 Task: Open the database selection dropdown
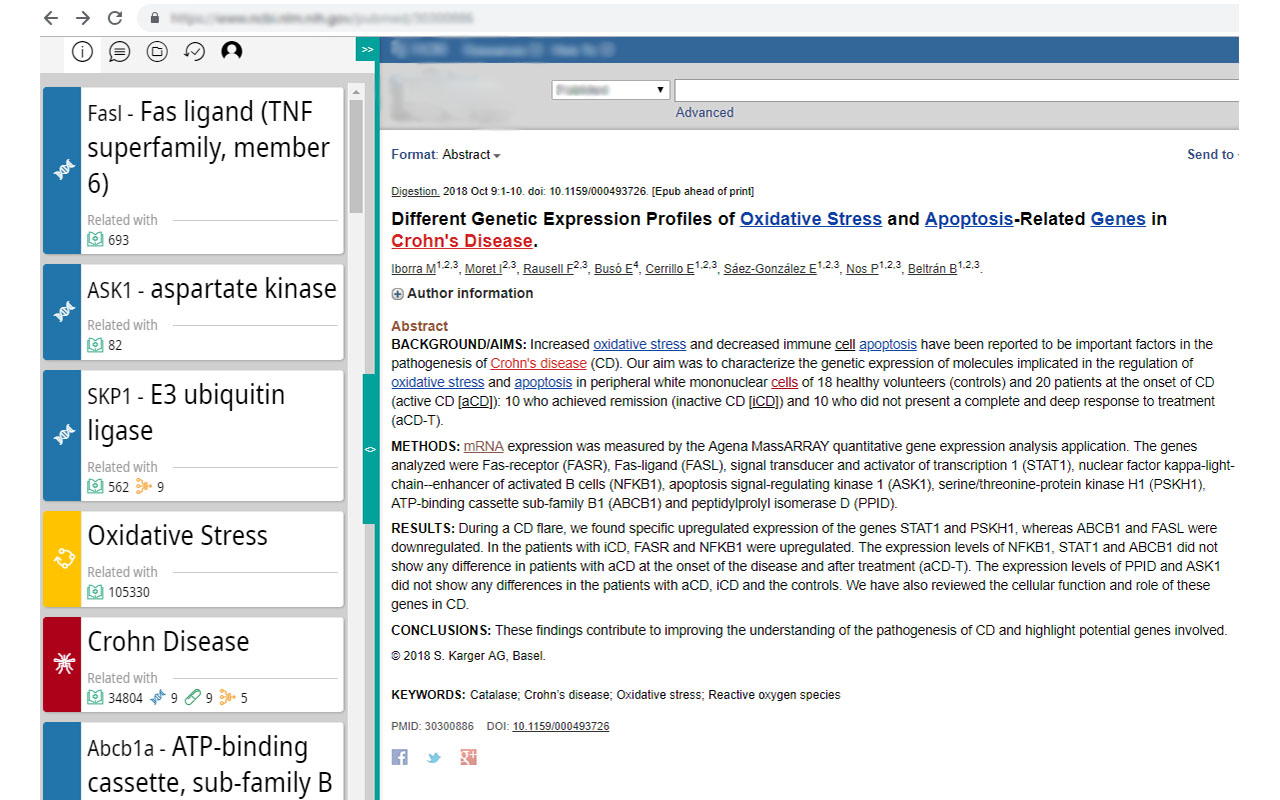[610, 90]
